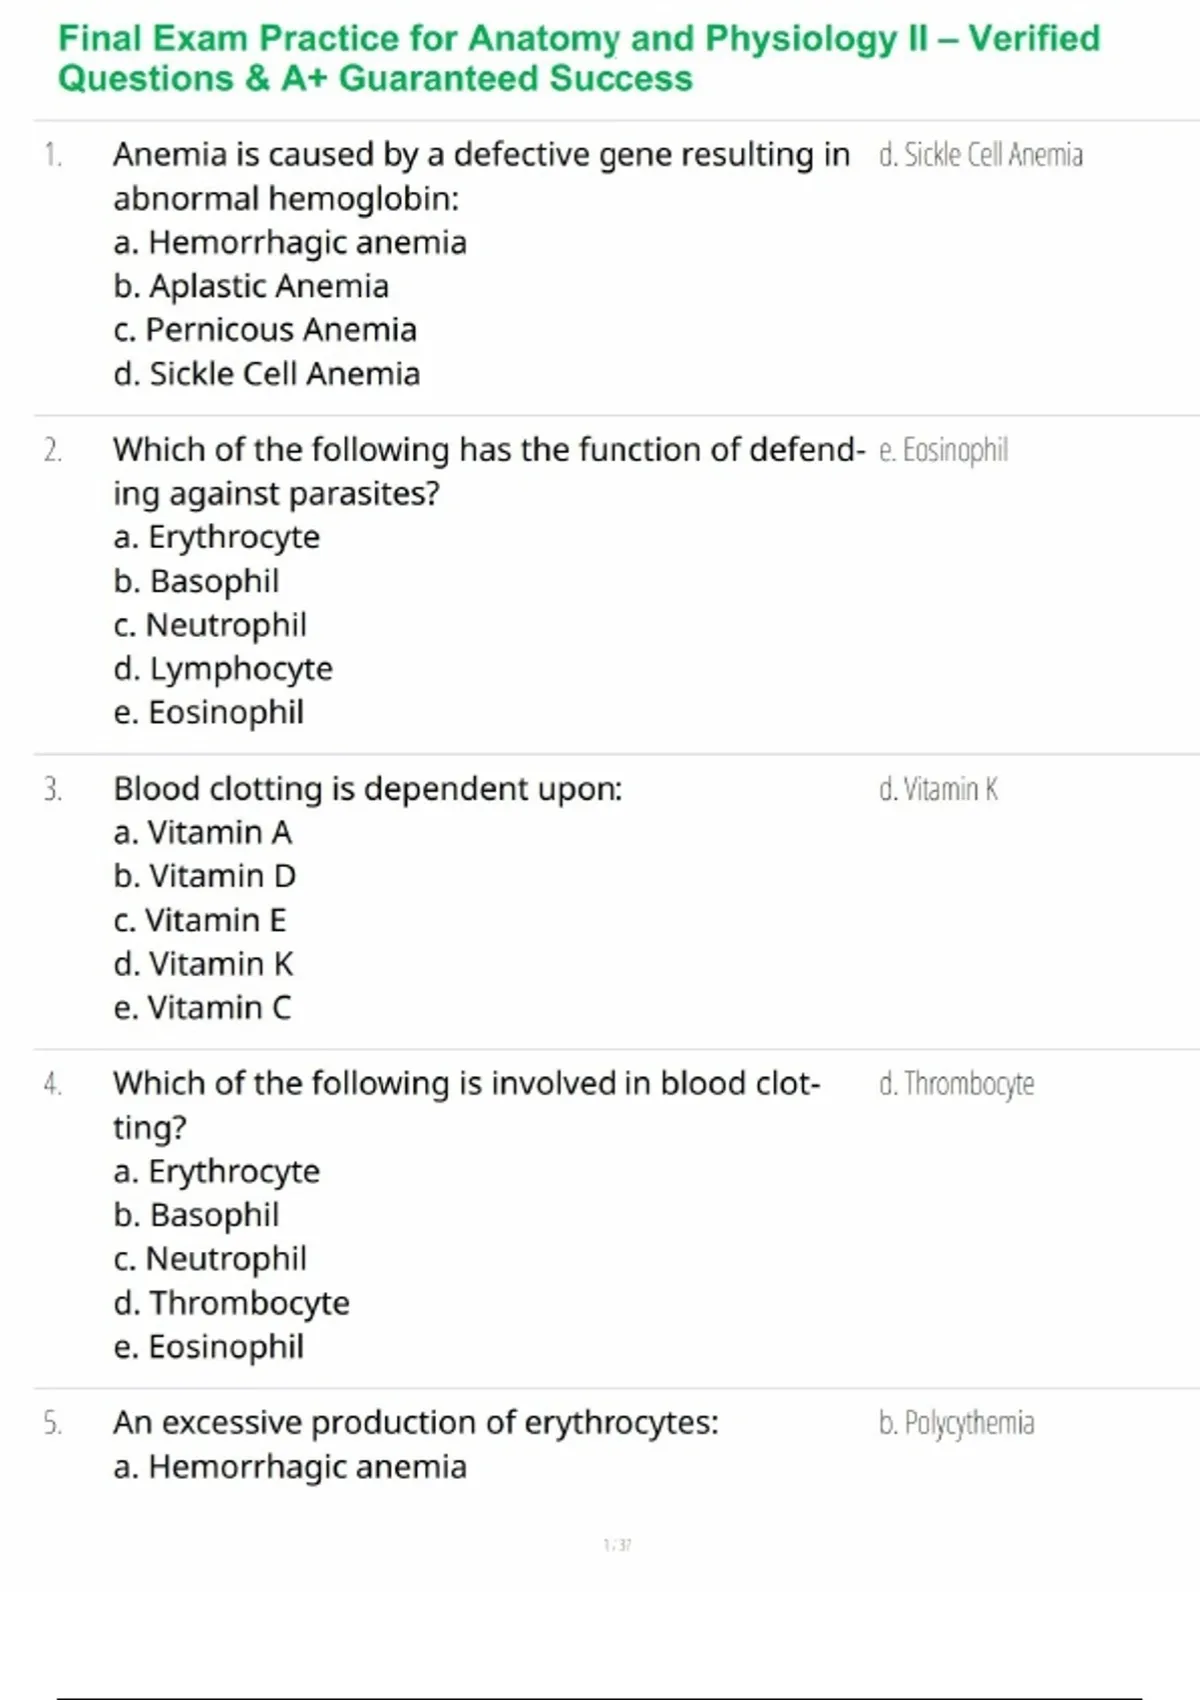The width and height of the screenshot is (1200, 1700).
Task: Select option 'd. Thrombocyte' in question 4
Action: click(231, 1303)
